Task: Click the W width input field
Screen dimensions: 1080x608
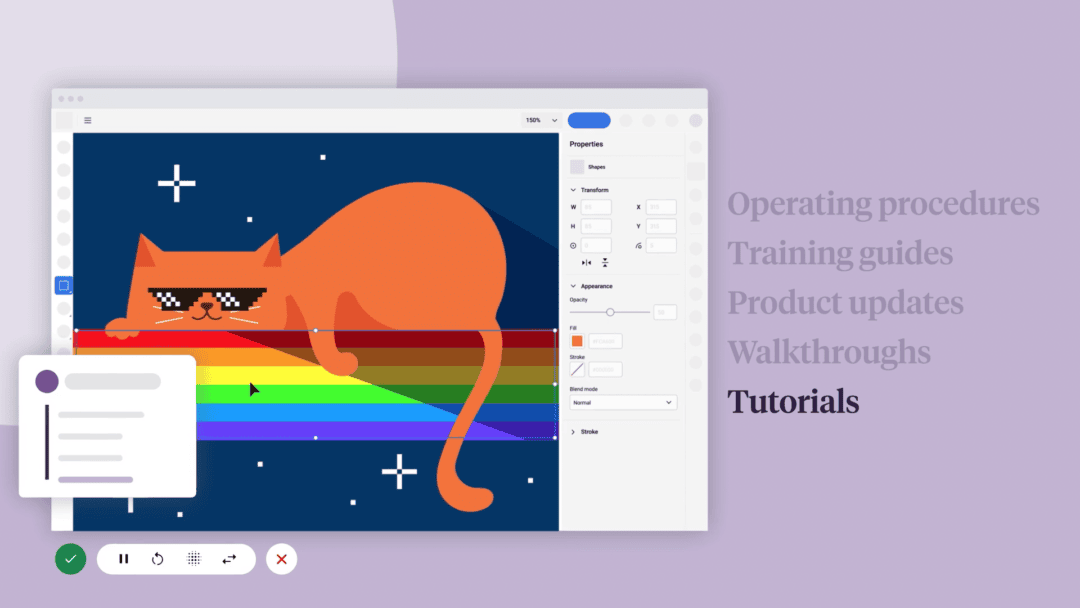Action: 596,207
